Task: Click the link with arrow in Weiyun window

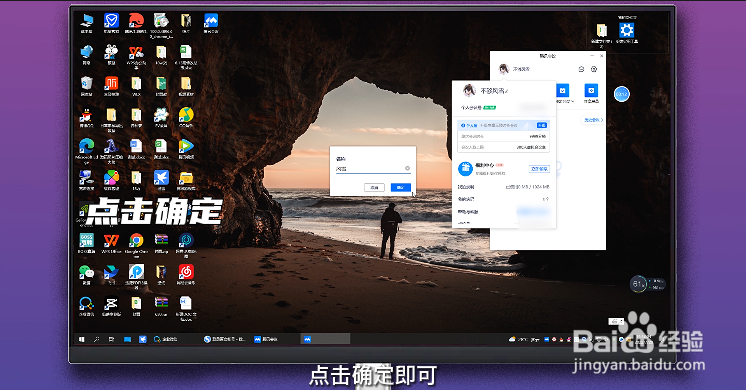Action: click(593, 120)
